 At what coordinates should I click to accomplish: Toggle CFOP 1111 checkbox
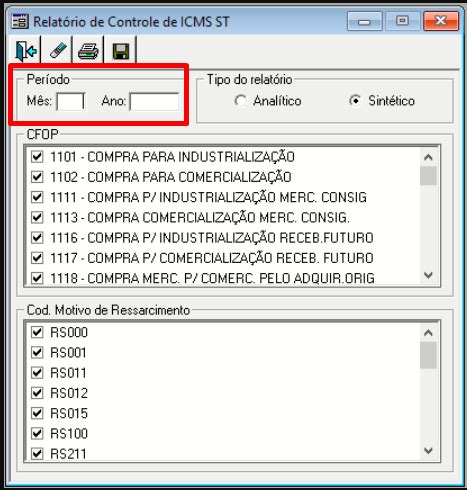click(x=37, y=197)
